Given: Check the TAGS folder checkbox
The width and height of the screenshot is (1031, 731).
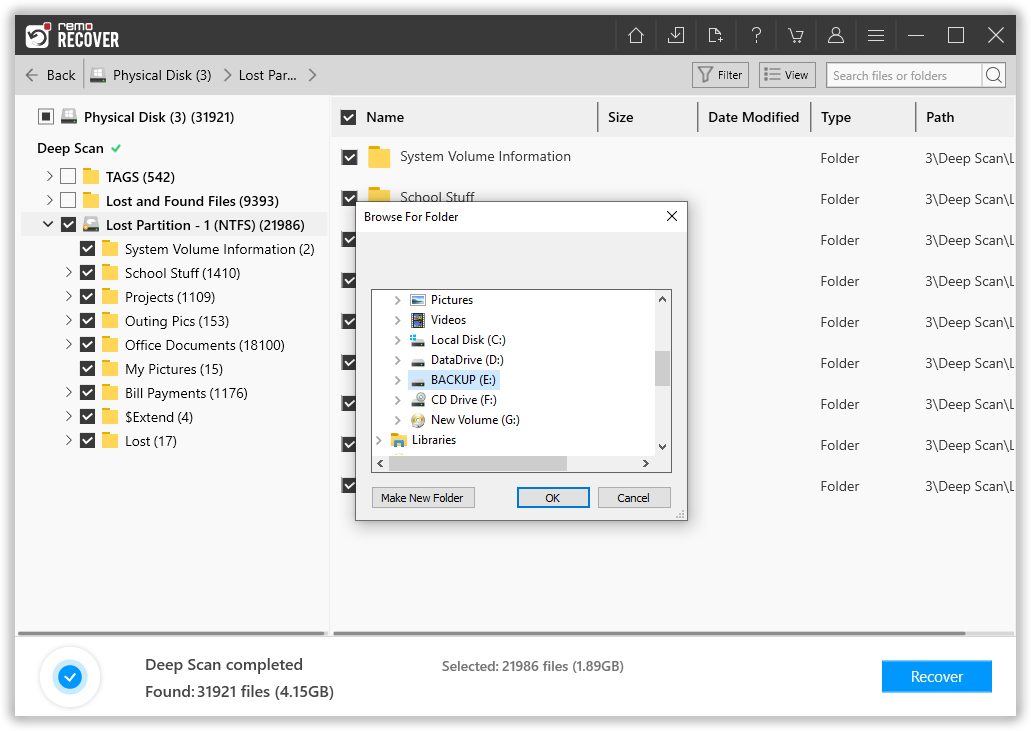Looking at the screenshot, I should tap(67, 176).
